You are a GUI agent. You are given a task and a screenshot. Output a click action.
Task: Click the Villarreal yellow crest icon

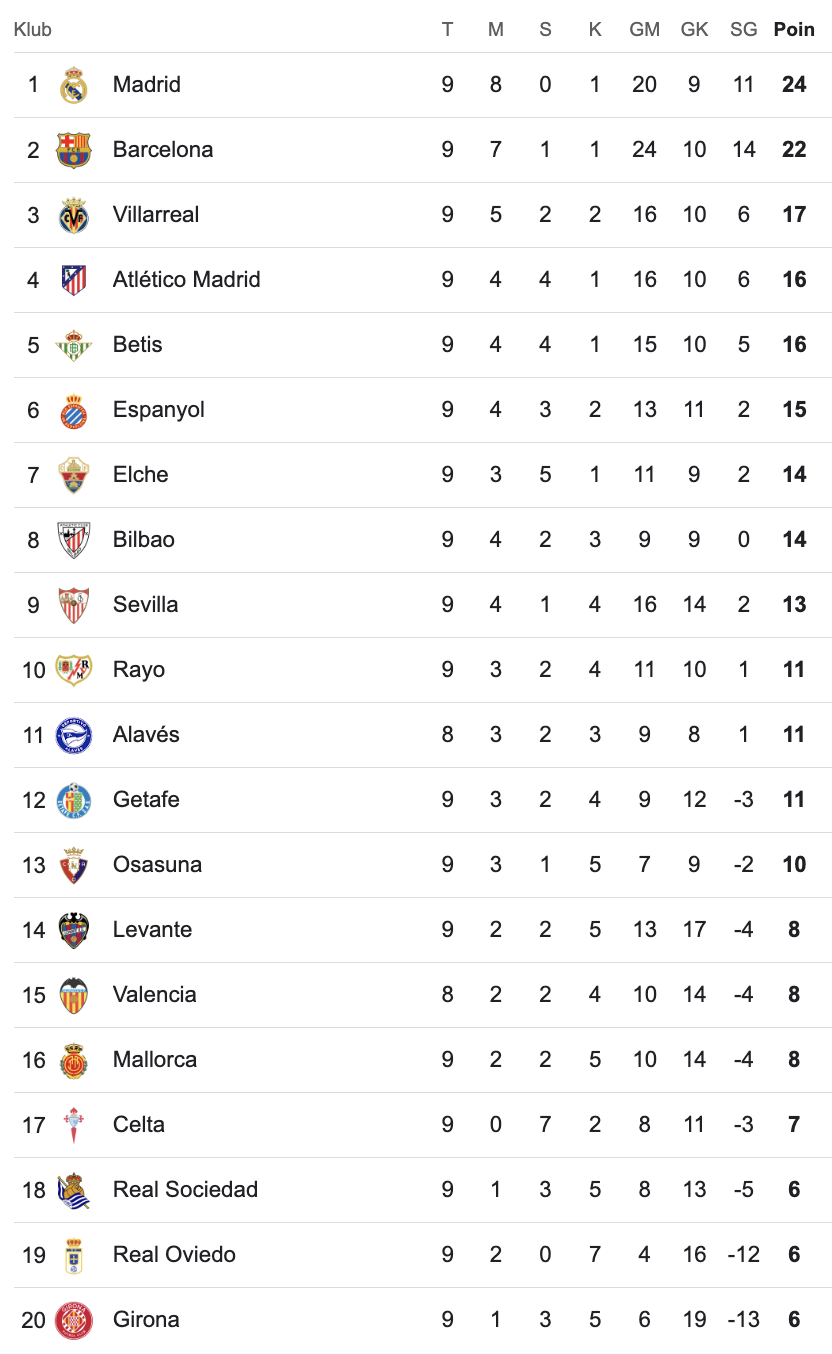[74, 215]
